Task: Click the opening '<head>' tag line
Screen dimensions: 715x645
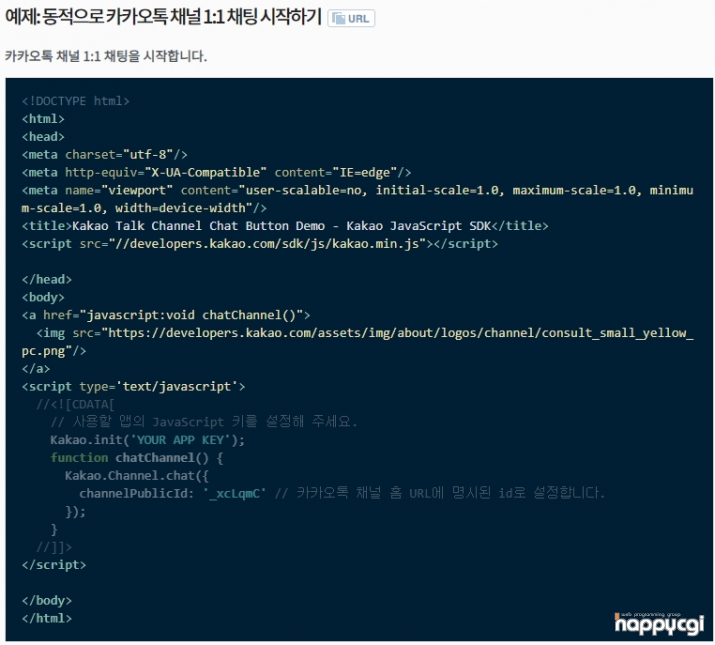Action: (x=43, y=136)
